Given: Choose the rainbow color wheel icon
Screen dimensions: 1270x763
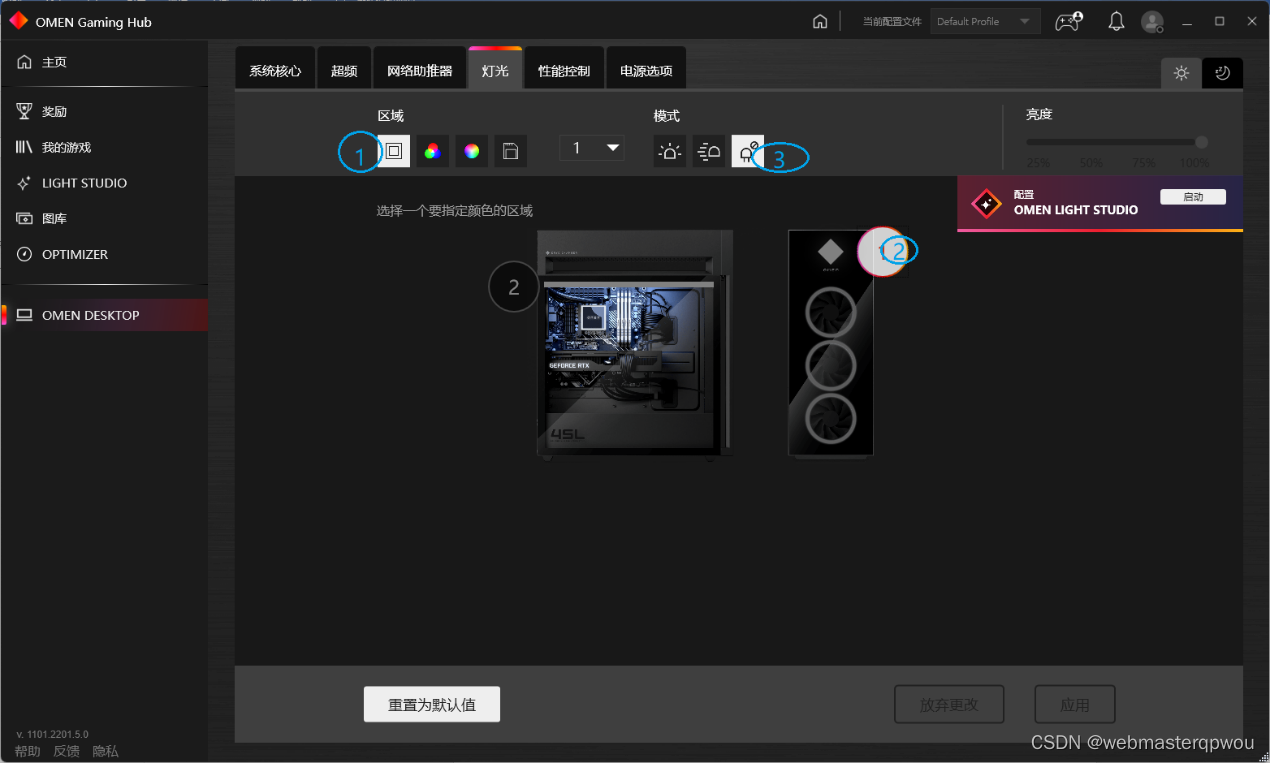Looking at the screenshot, I should click(x=472, y=151).
